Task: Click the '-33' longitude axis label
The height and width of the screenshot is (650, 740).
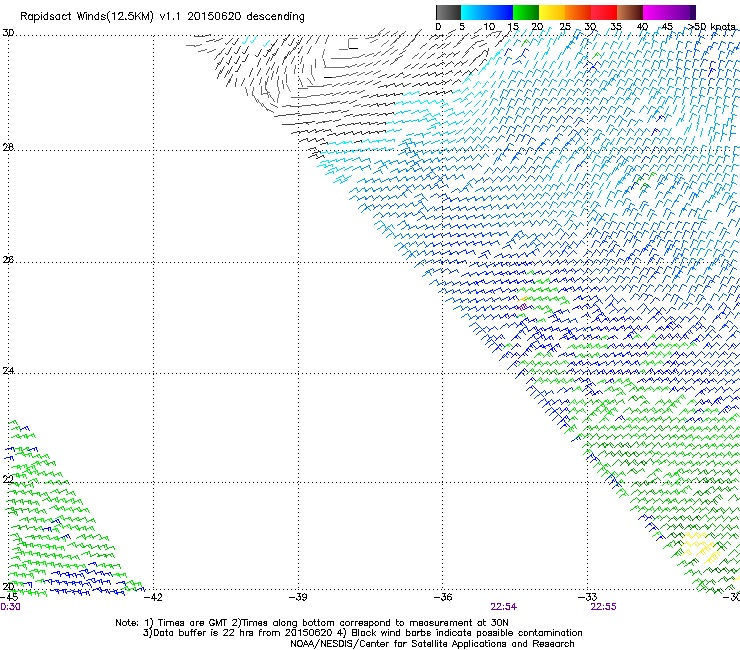Action: coord(588,598)
